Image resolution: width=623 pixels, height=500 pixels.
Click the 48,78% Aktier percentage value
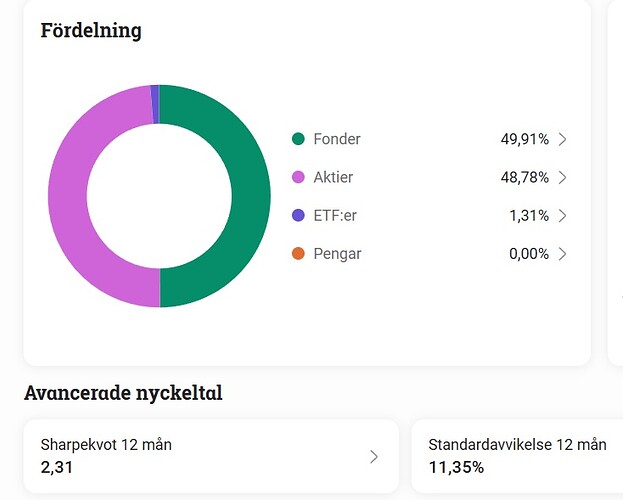point(524,177)
